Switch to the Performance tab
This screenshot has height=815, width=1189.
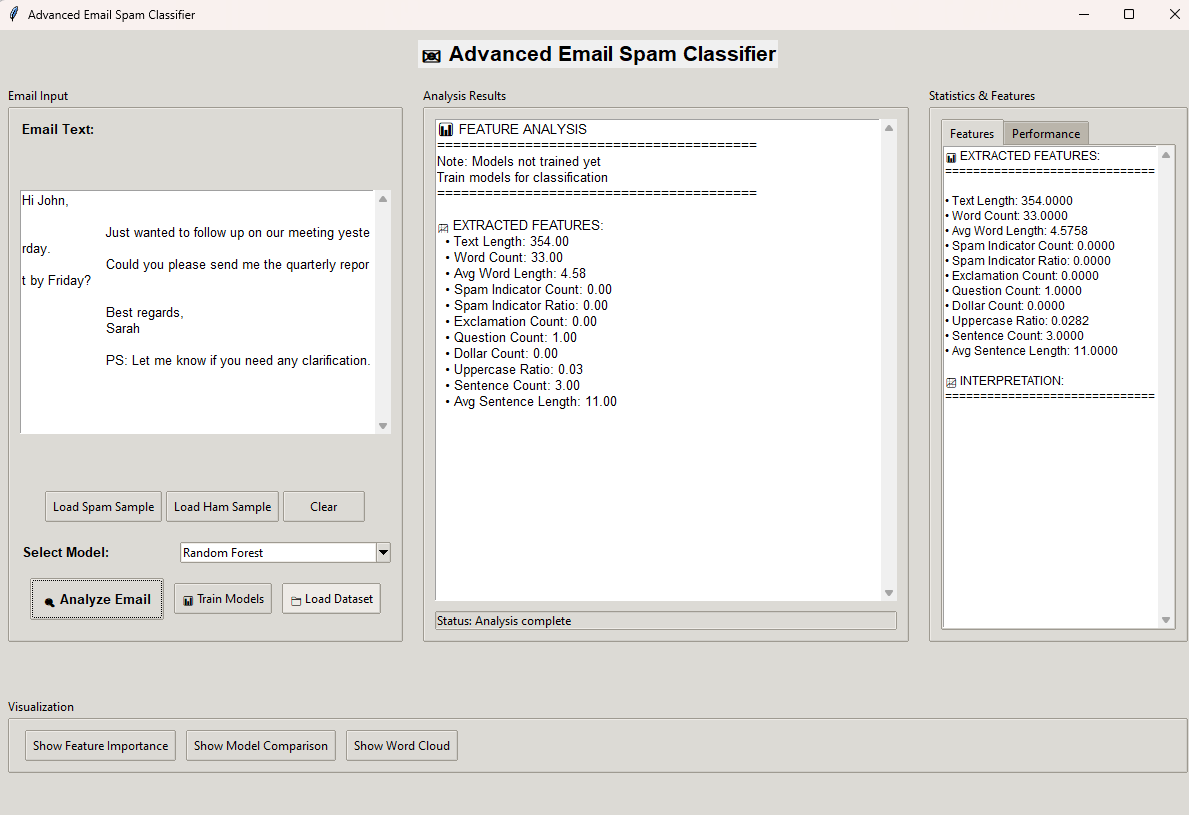1045,134
